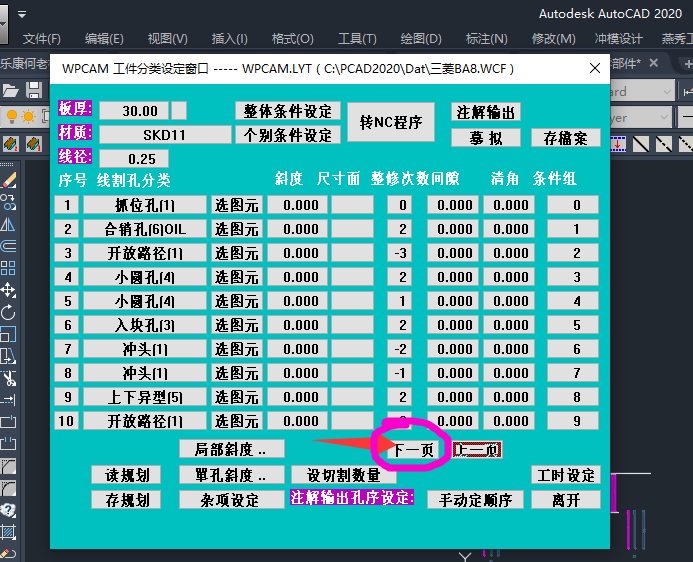
Task: Click the 整体条件设定 button
Action: click(x=288, y=111)
